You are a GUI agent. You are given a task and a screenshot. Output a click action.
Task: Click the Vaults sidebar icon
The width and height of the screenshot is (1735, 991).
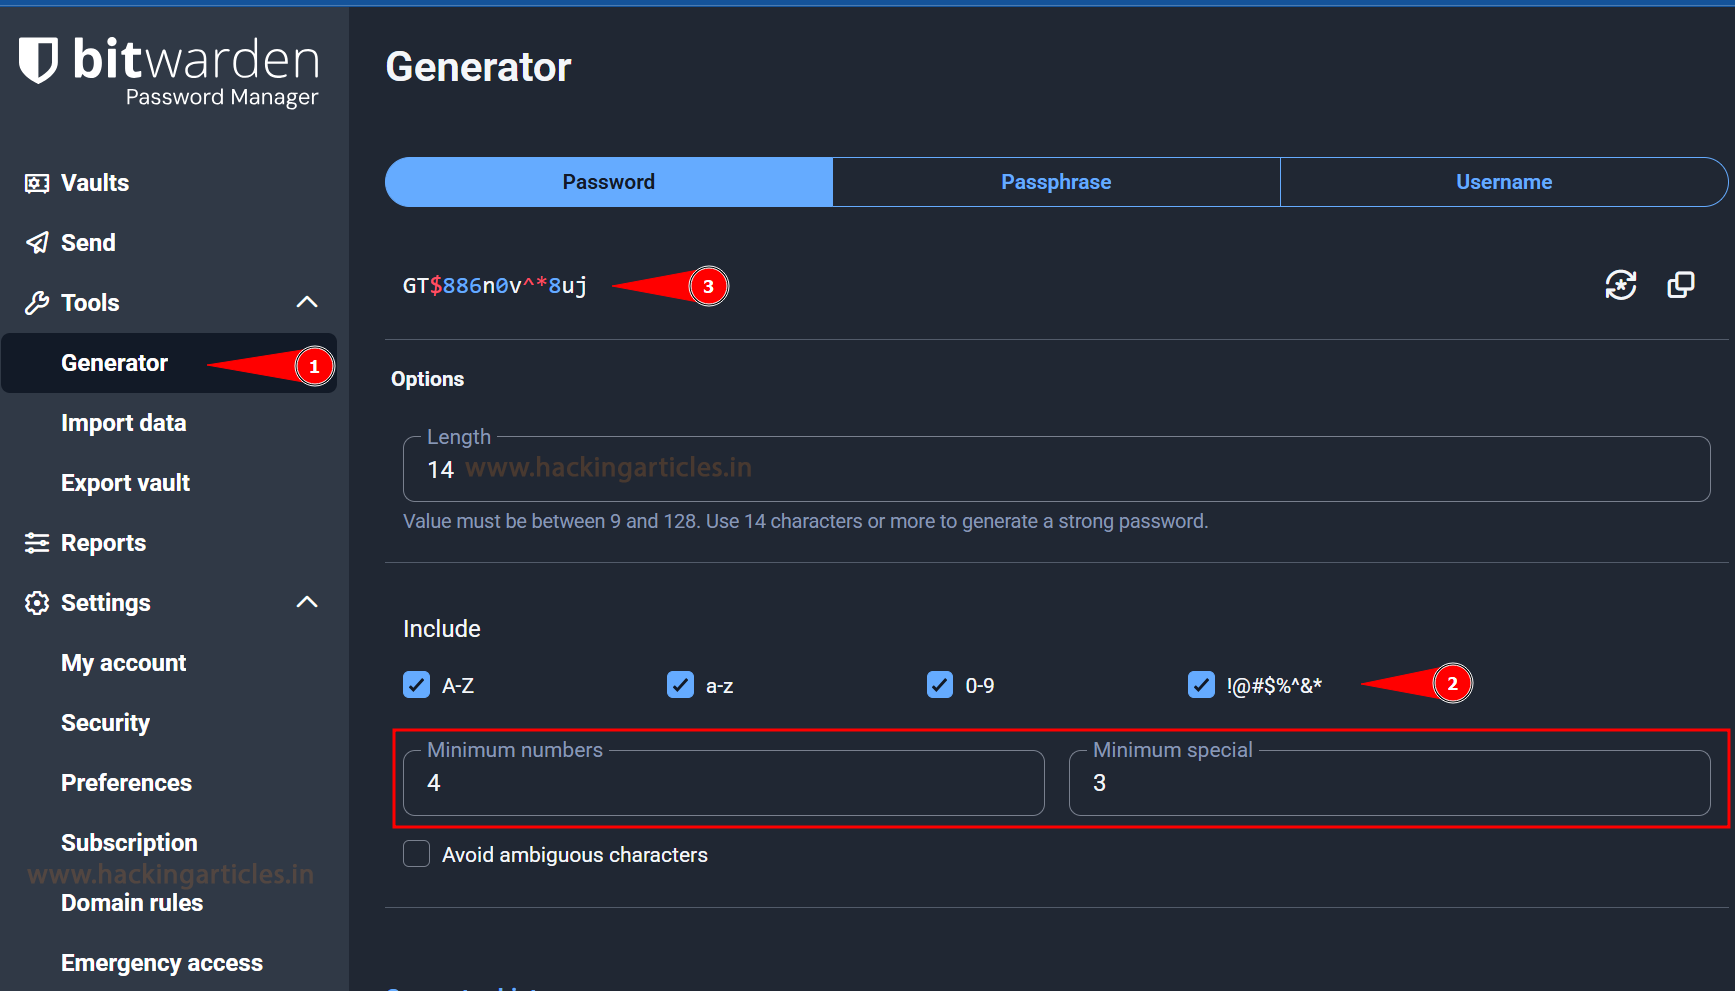[37, 183]
